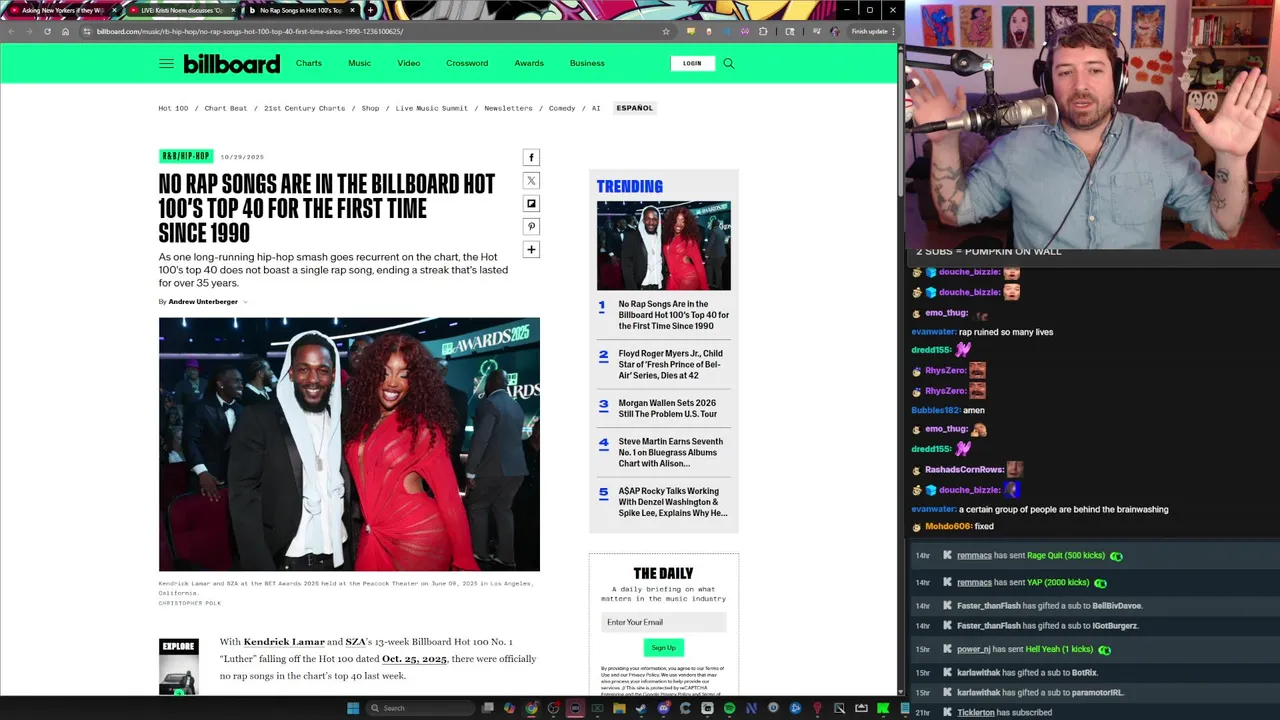
Task: Open Kick app from the taskbar
Action: click(x=883, y=708)
